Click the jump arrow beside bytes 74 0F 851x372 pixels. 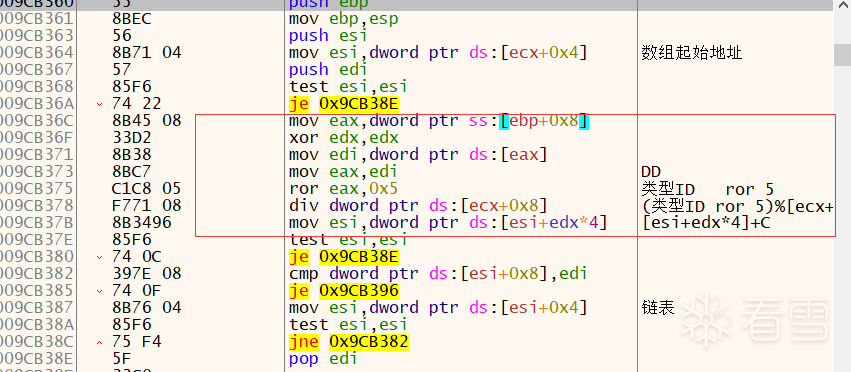coord(99,291)
